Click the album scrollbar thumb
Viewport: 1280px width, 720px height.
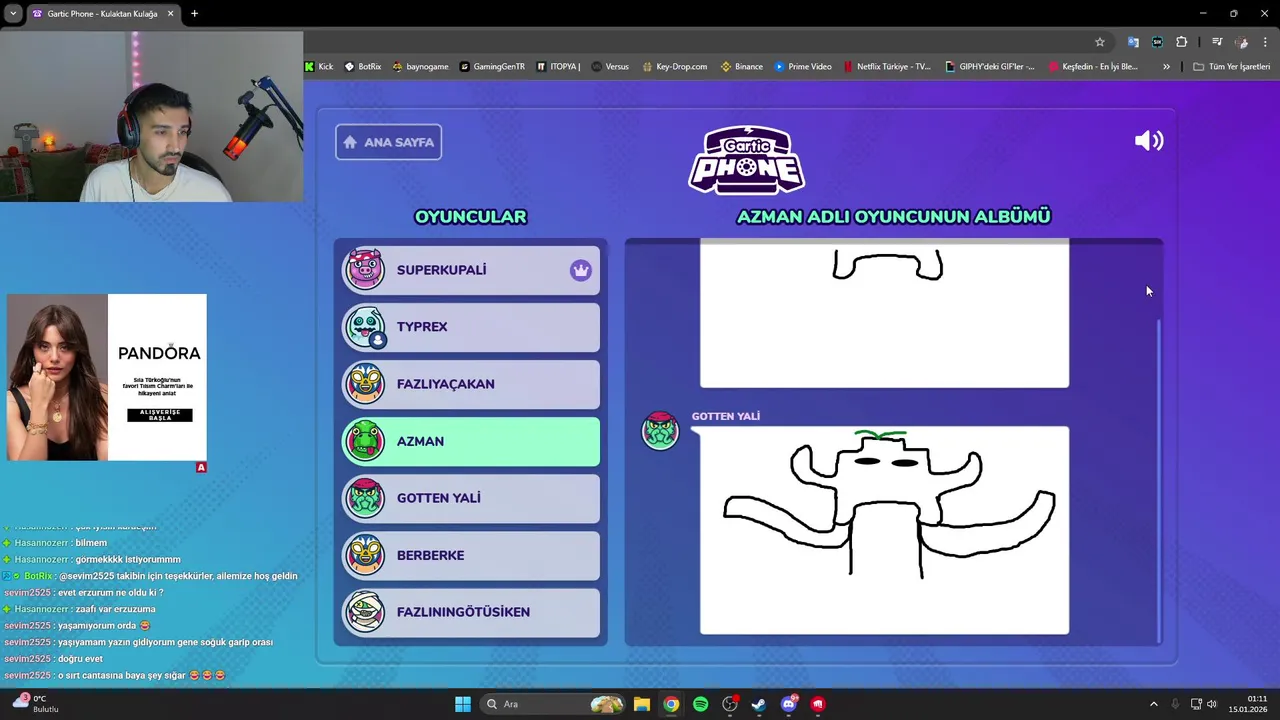1159,480
